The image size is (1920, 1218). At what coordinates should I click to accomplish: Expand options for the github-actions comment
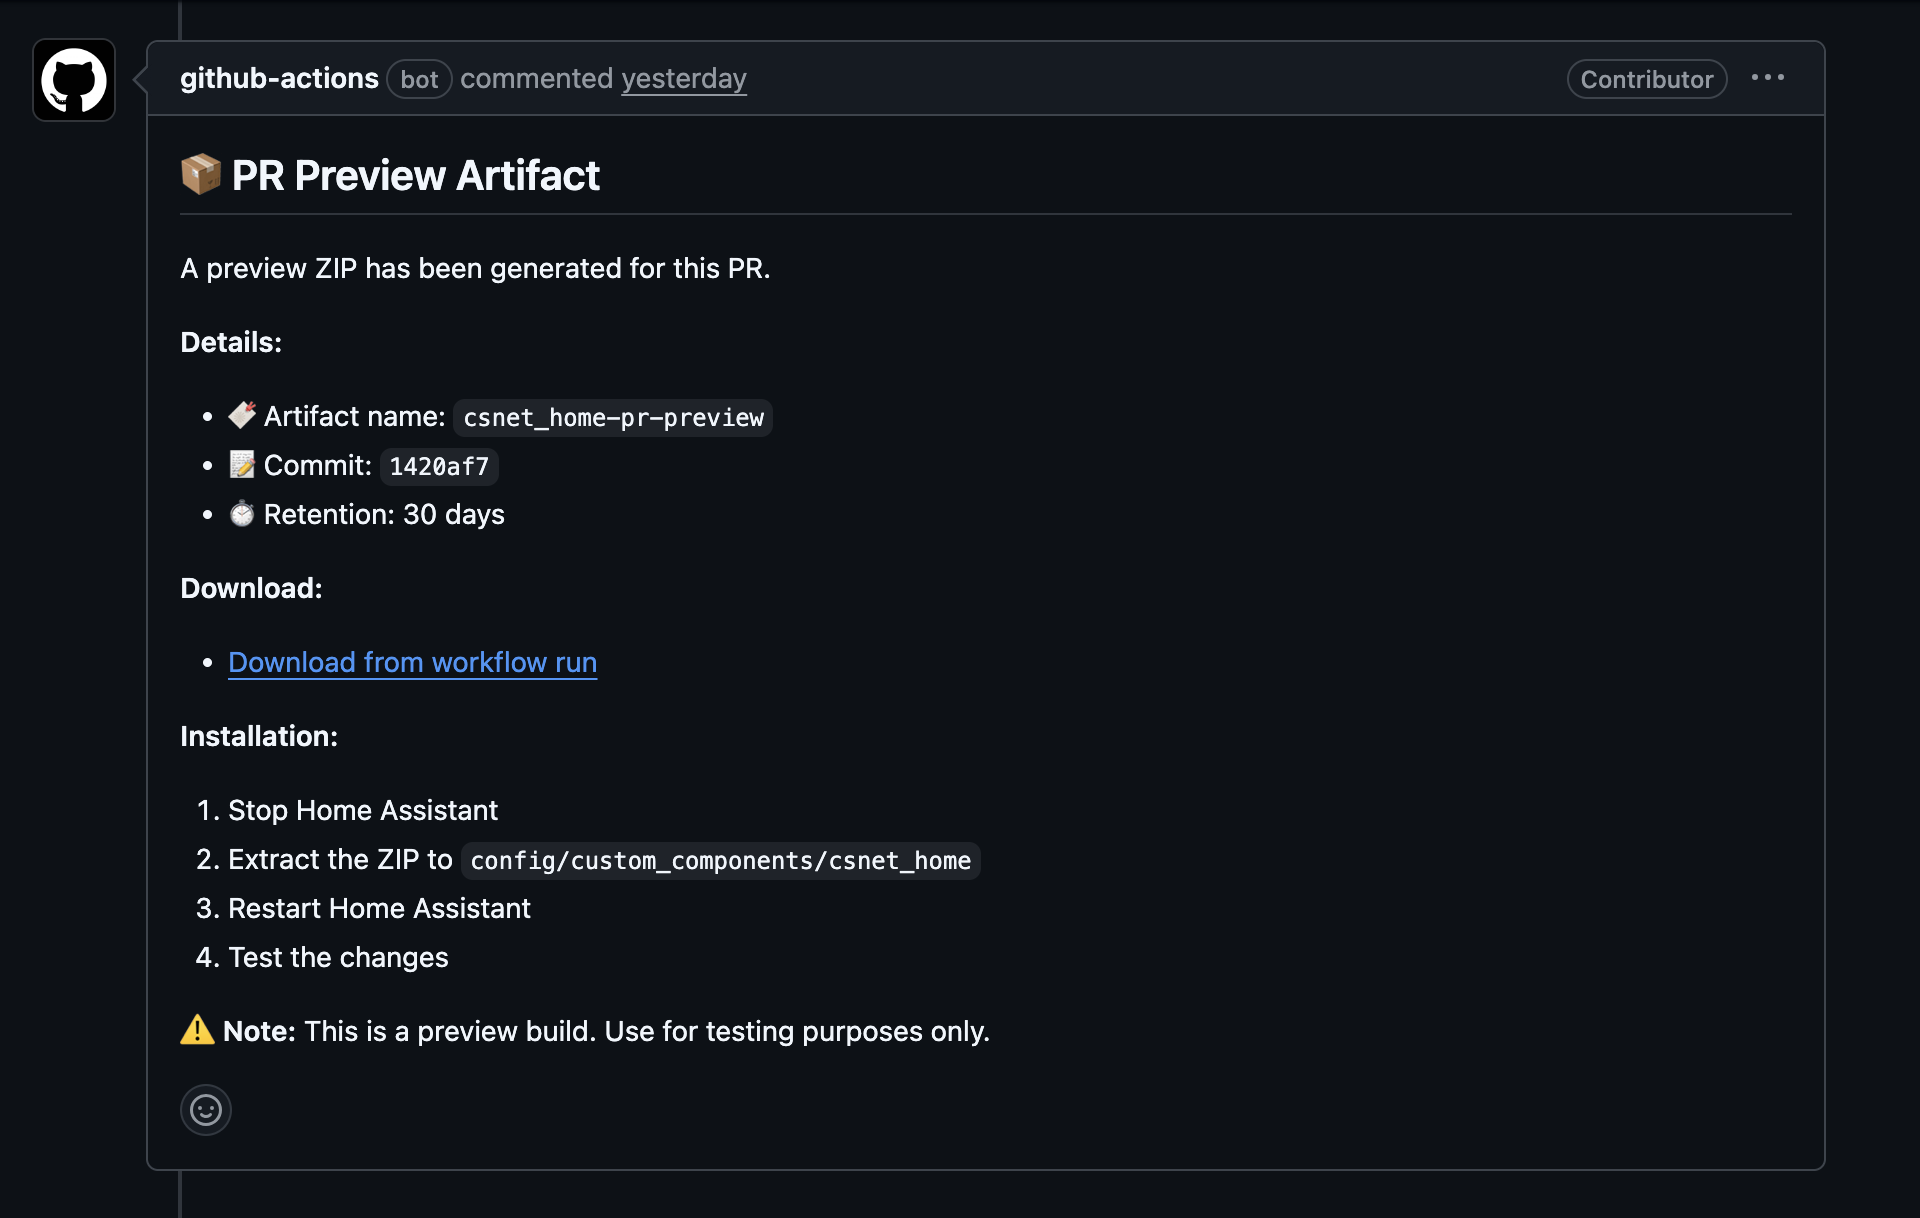pyautogui.click(x=1768, y=77)
